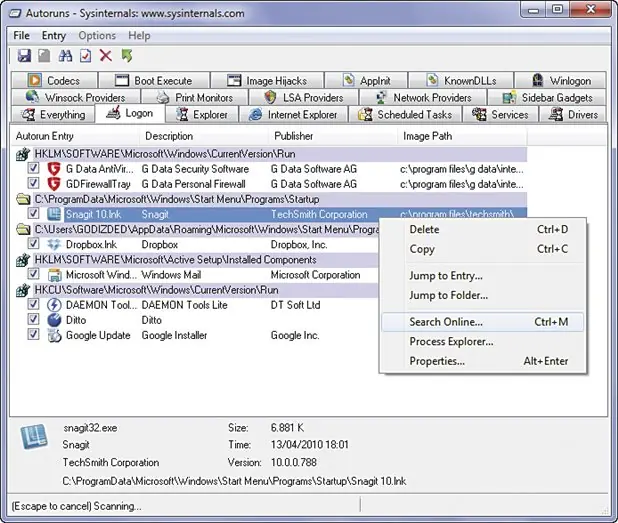
Task: Open the Scheduled Tasks tab
Action: (x=405, y=115)
